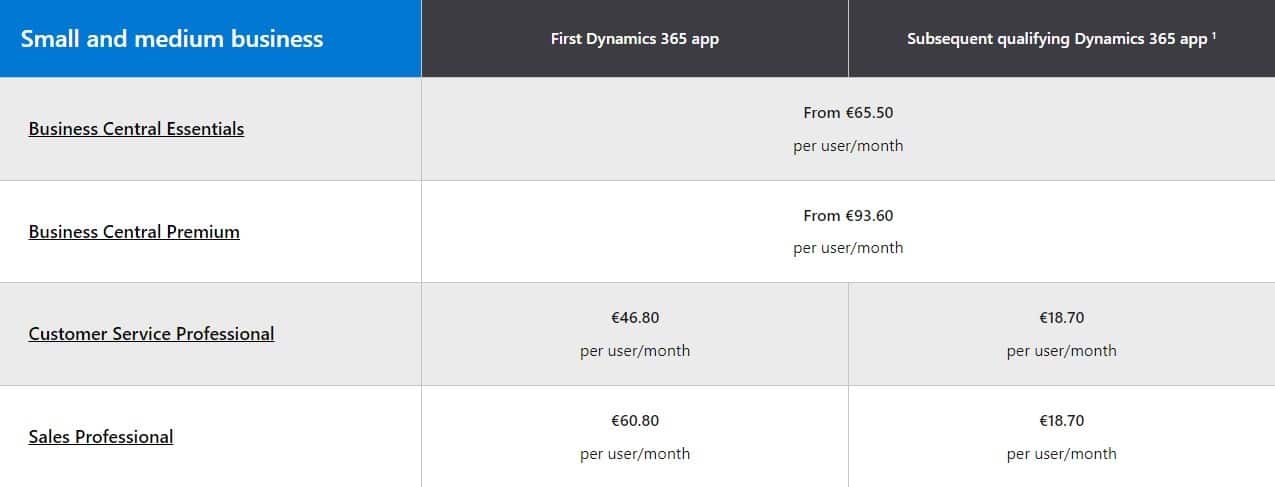Click per user/month under €65.50

848,146
